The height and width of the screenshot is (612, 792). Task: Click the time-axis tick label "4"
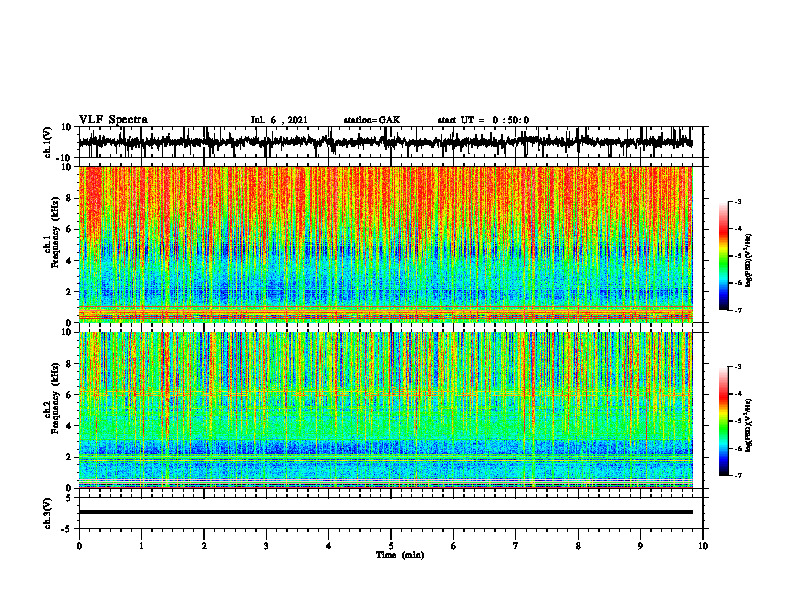(329, 546)
